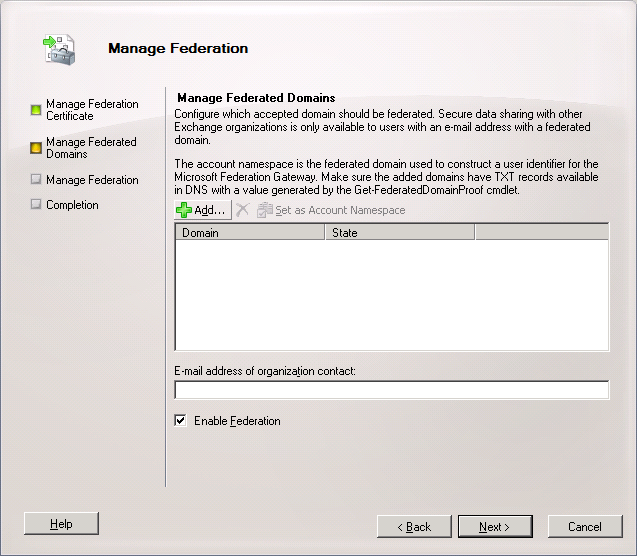
Task: Select the Completion step label
Action: (x=72, y=205)
